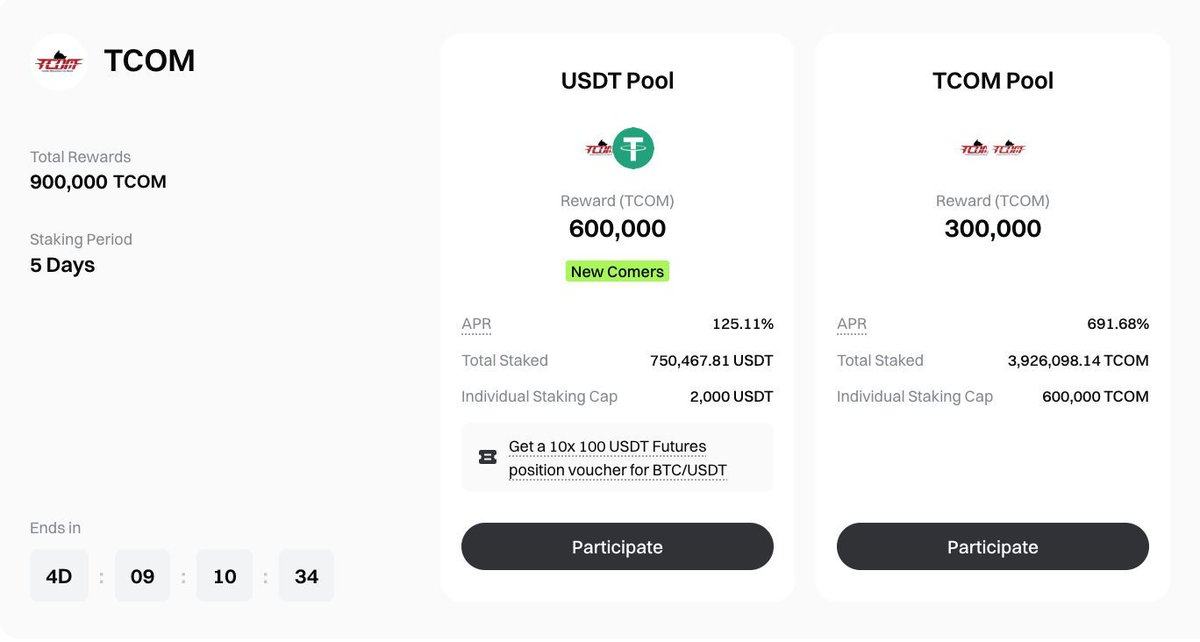The image size is (1200, 642).
Task: Click the New Comers badge
Action: tap(617, 271)
